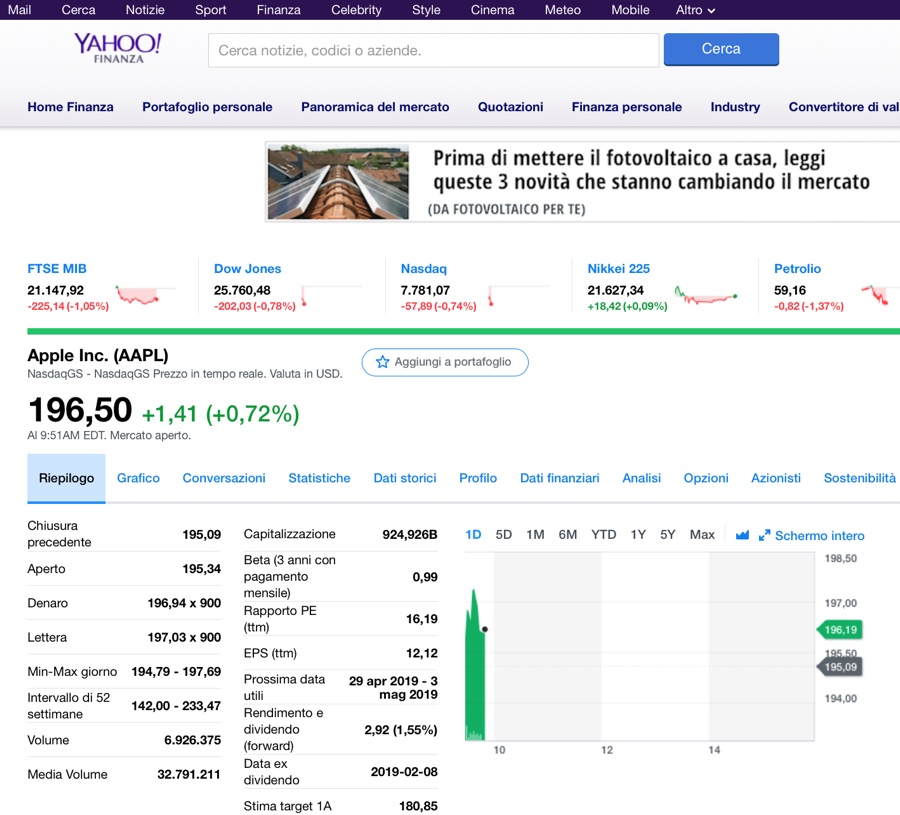Select the YTD chart range
This screenshot has height=815, width=900.
604,535
